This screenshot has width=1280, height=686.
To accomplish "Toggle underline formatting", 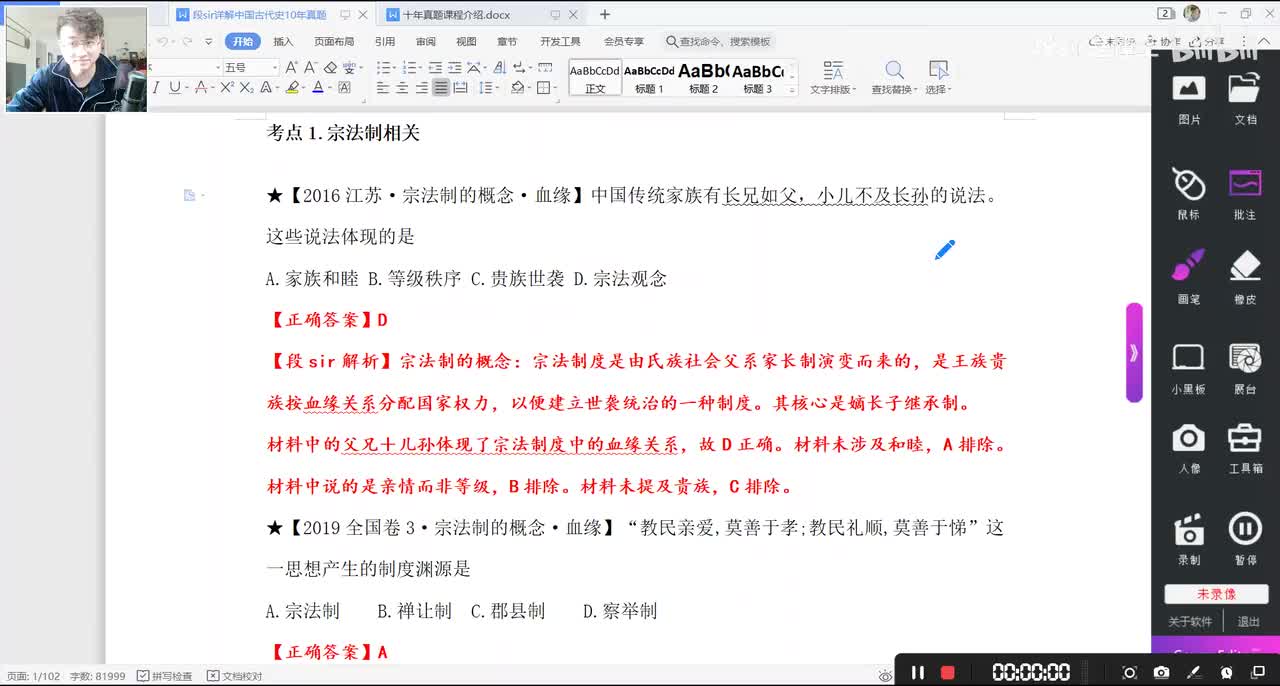I will (x=175, y=88).
